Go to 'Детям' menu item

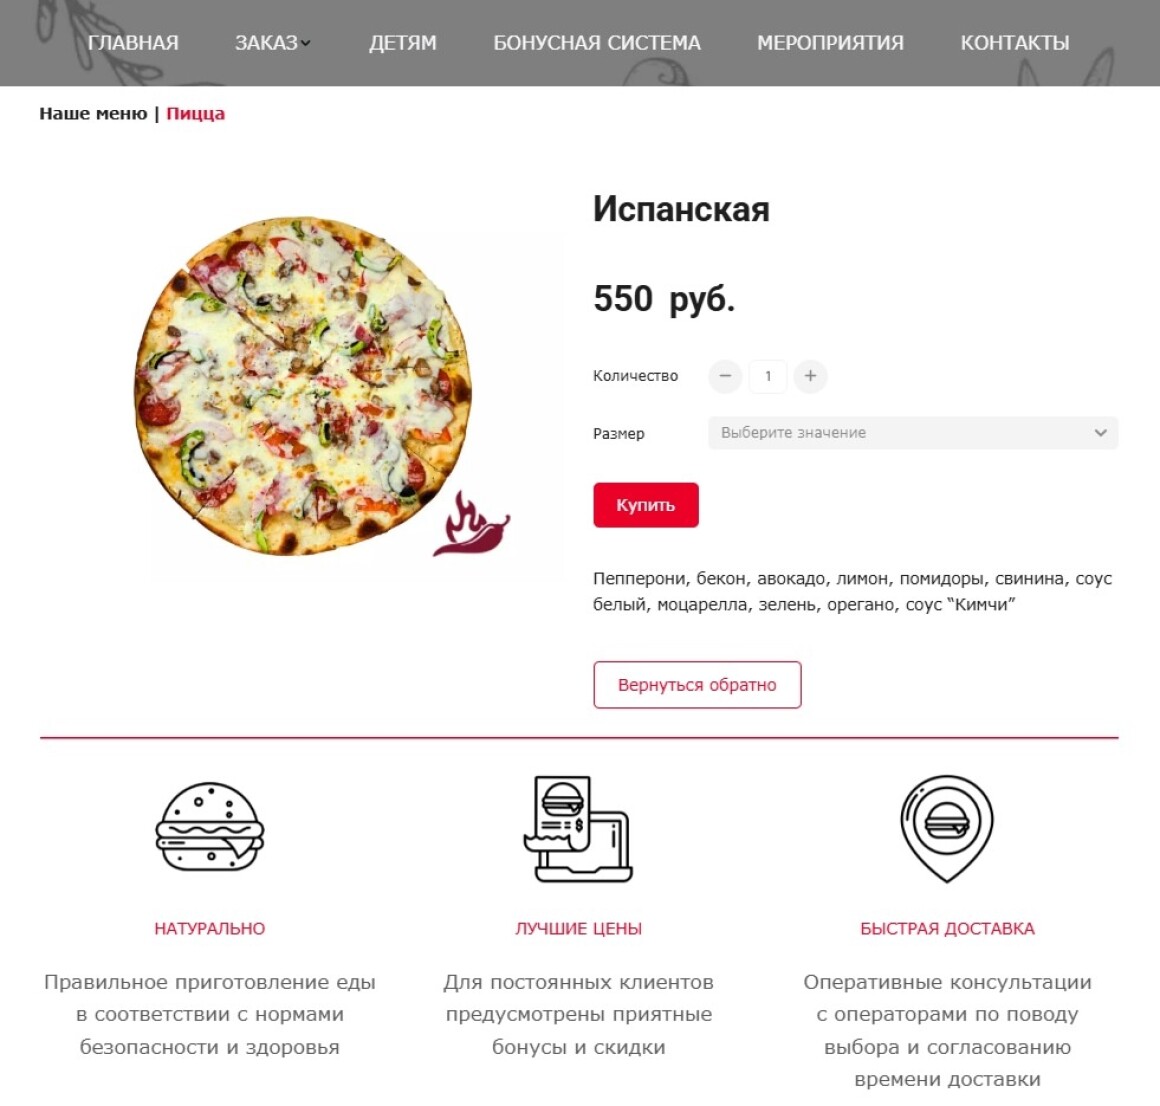(402, 43)
